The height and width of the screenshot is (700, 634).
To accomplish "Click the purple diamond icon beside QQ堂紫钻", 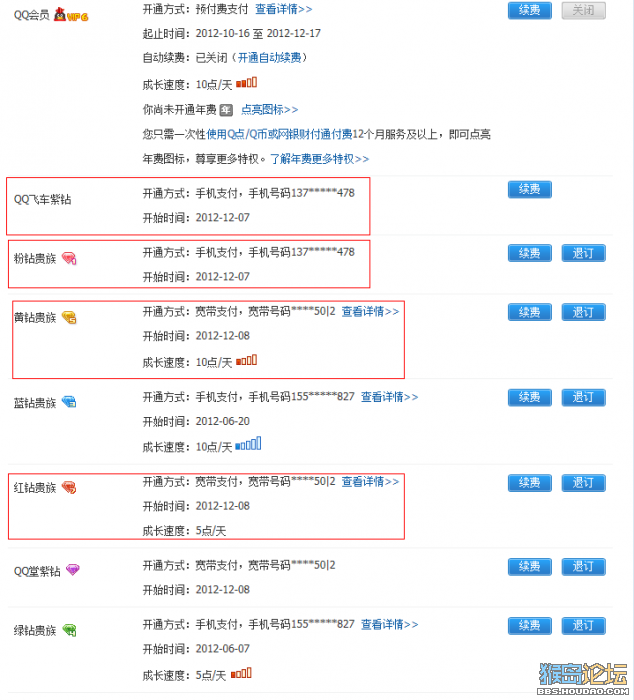I will [73, 570].
